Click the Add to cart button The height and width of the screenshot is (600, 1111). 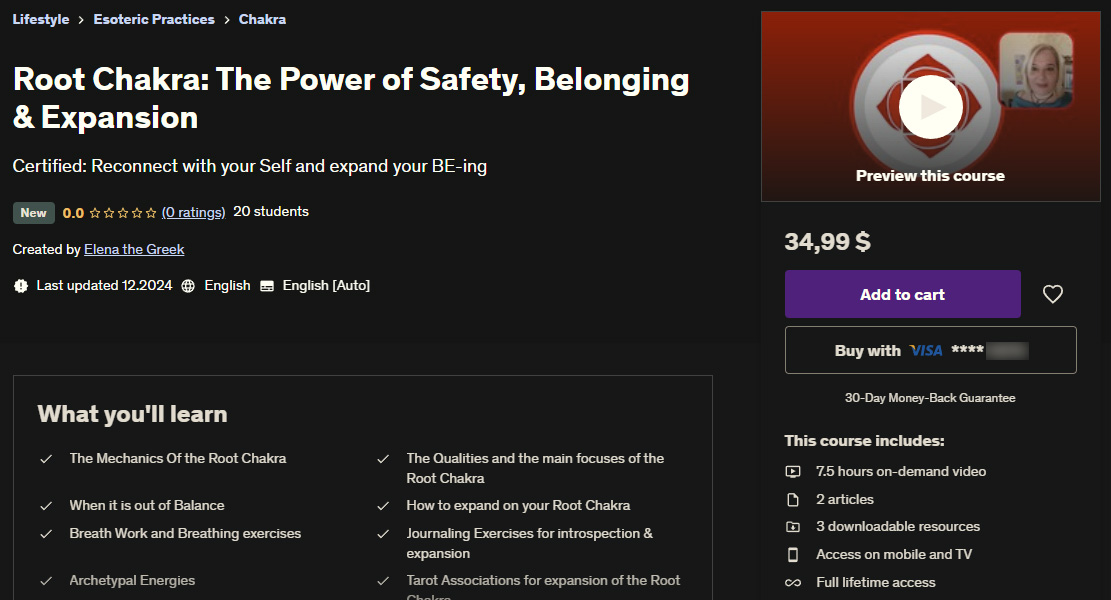(902, 294)
